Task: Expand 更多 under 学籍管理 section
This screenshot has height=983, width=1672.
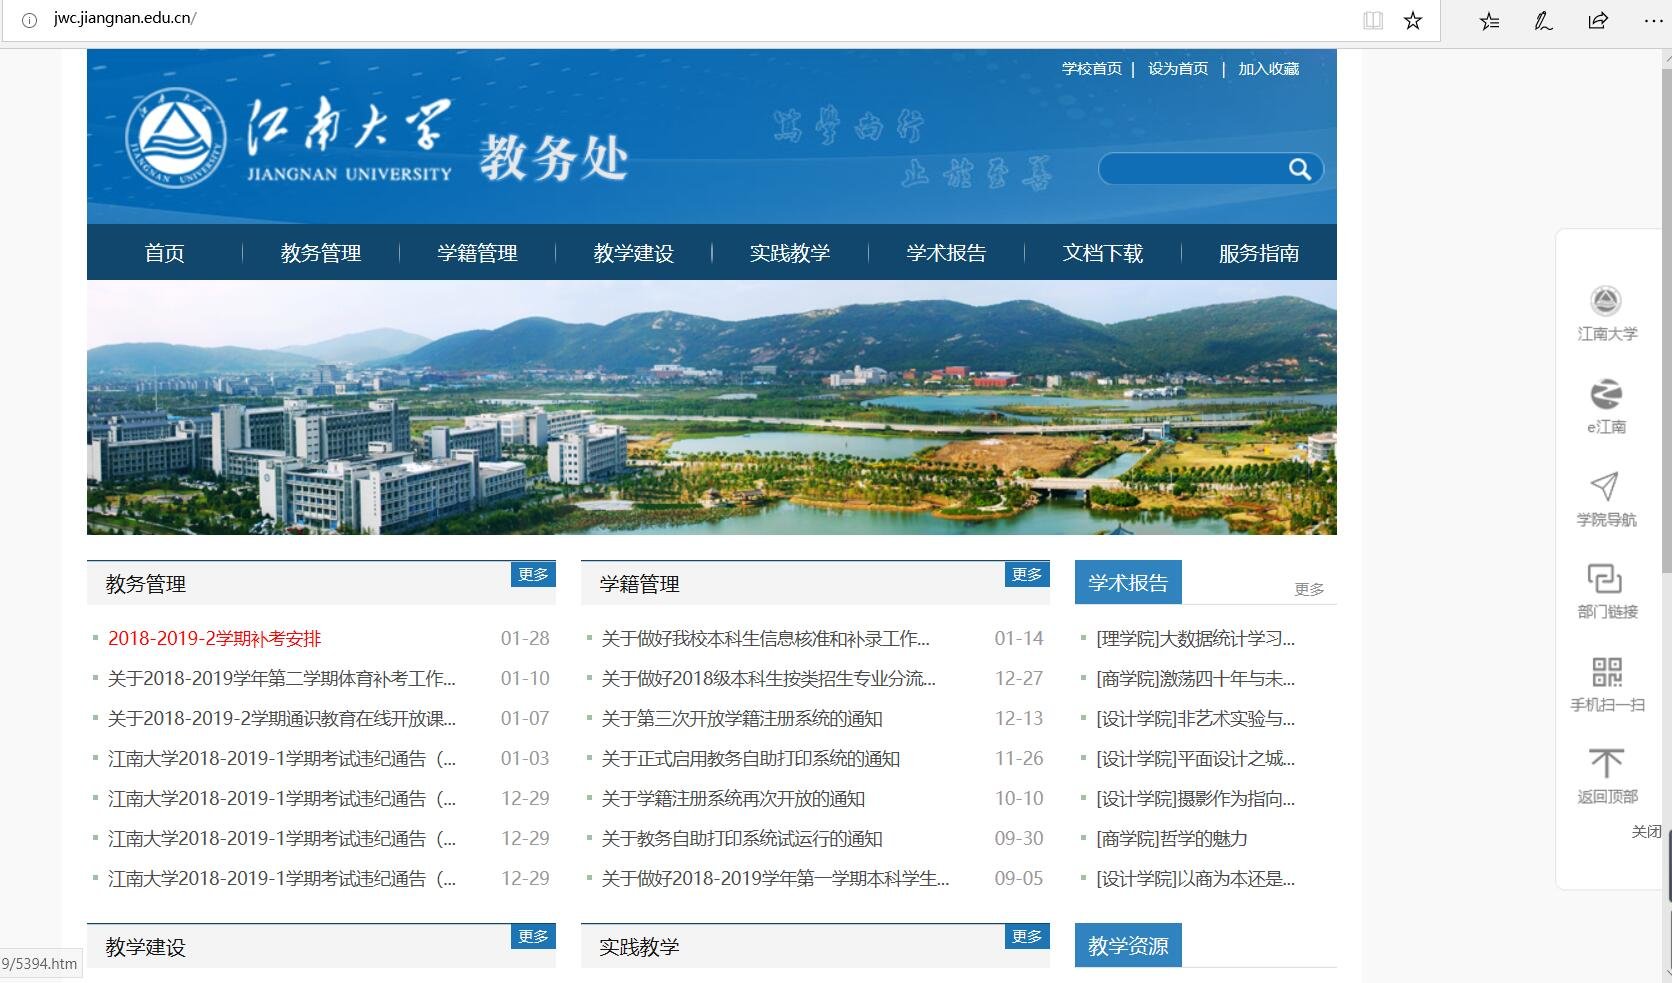Action: [1027, 574]
